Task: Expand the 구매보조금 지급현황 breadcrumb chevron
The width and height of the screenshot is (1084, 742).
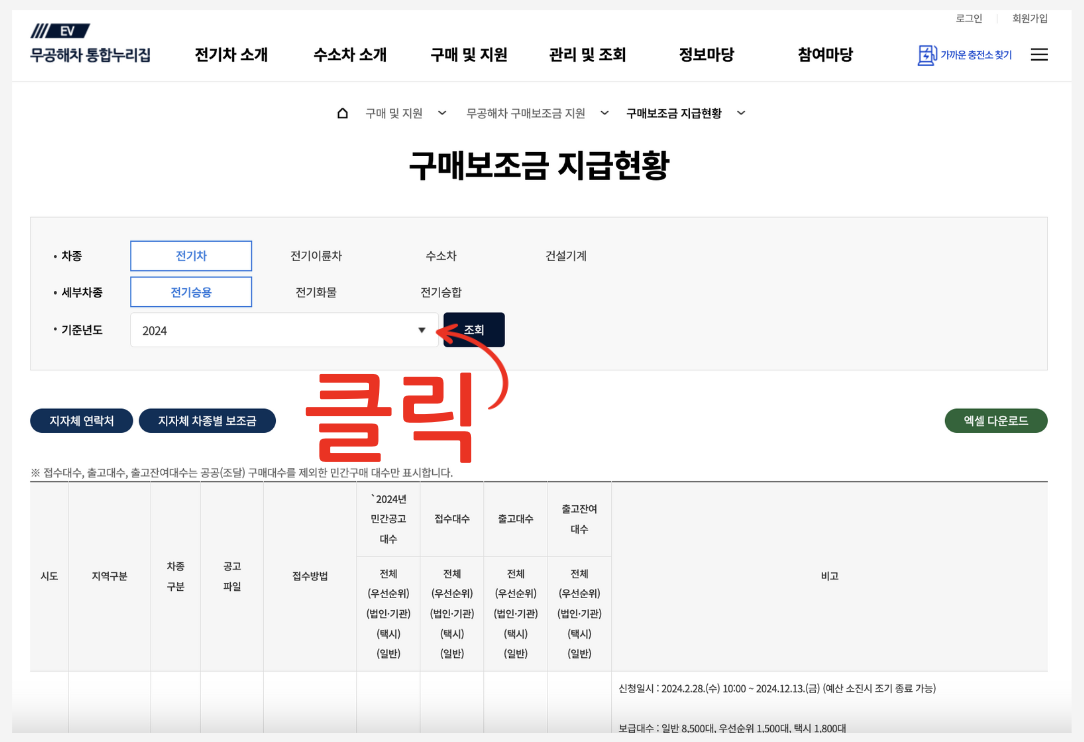Action: tap(740, 113)
